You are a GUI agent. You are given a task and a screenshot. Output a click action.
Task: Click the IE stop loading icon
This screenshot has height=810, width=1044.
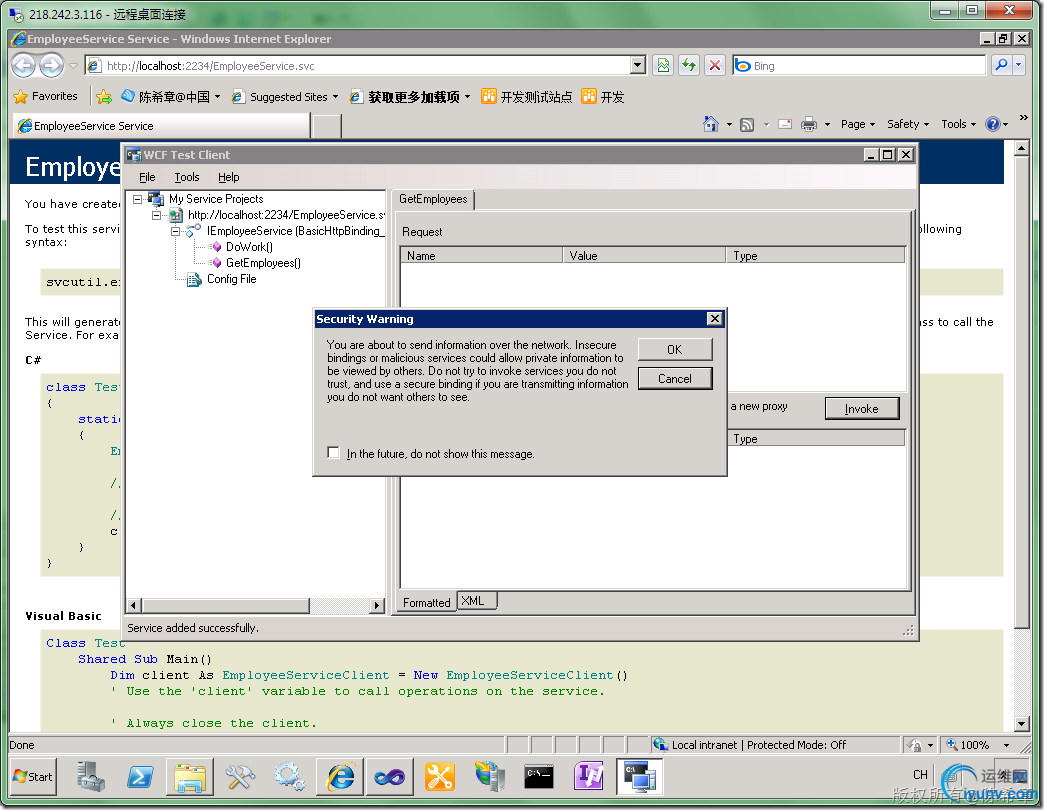pyautogui.click(x=714, y=66)
